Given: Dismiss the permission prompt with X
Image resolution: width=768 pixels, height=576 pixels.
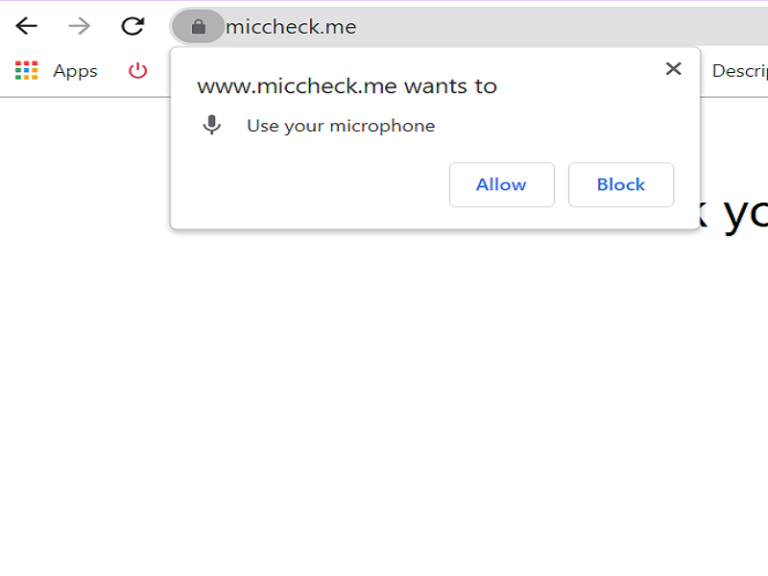Looking at the screenshot, I should tap(673, 69).
